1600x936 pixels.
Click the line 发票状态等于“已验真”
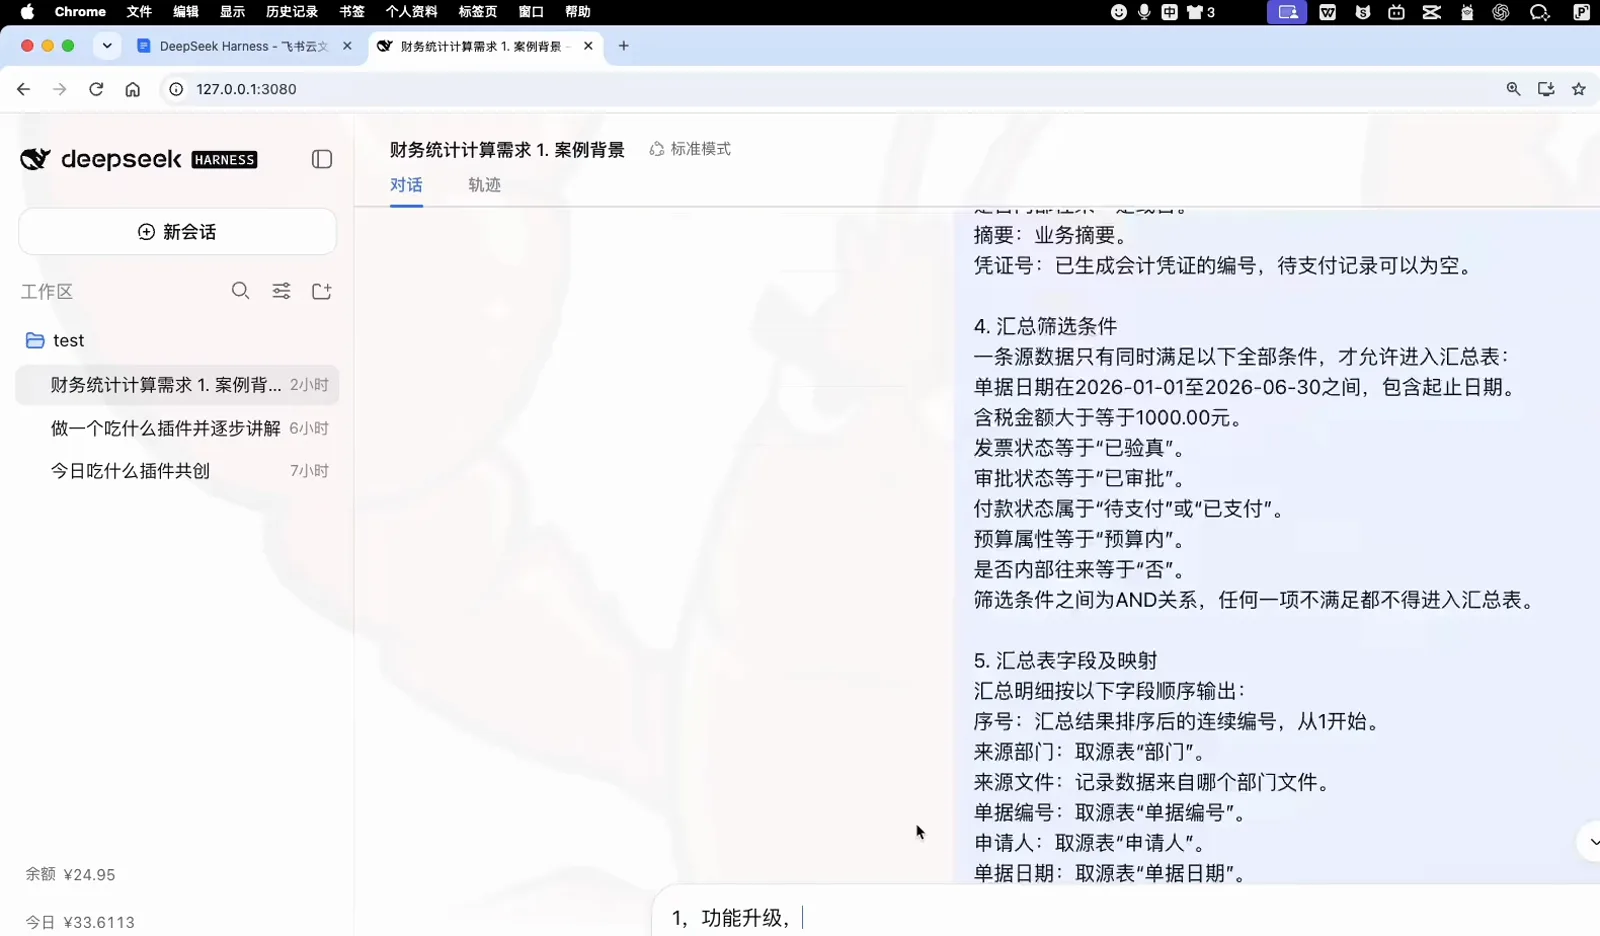[1080, 448]
